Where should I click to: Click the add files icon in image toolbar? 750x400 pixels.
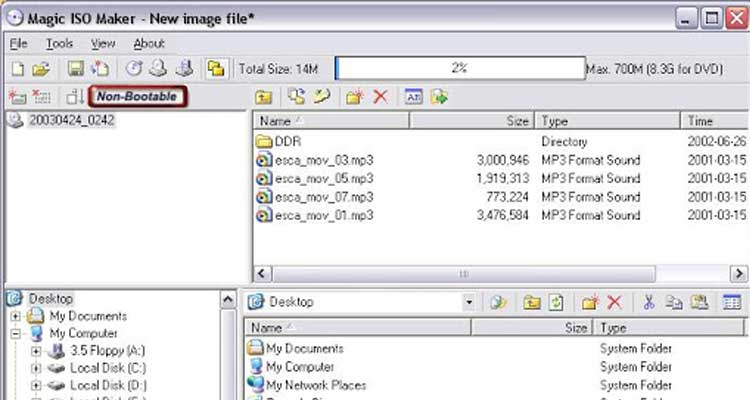pos(297,97)
